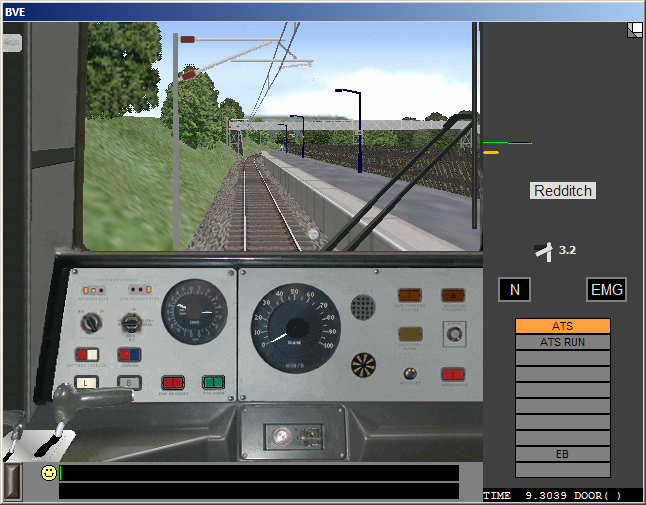This screenshot has height=505, width=646.
Task: Click the yellow-black AWS sunflower indicator
Action: (364, 364)
